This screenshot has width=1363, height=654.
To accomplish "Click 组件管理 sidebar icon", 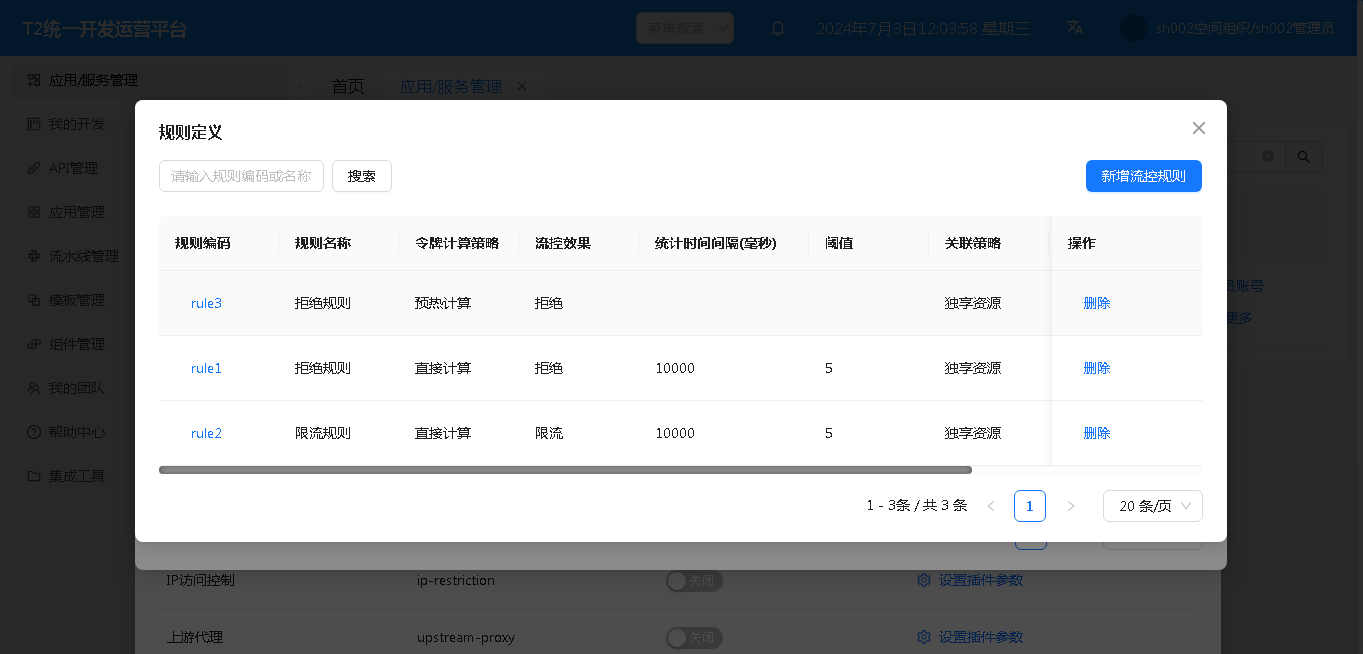I will click(x=34, y=344).
